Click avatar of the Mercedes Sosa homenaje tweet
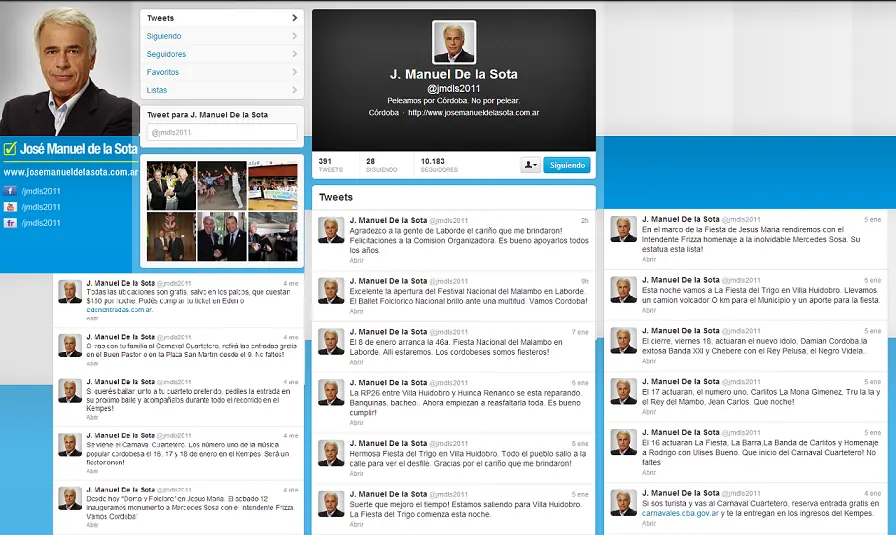 pos(623,229)
